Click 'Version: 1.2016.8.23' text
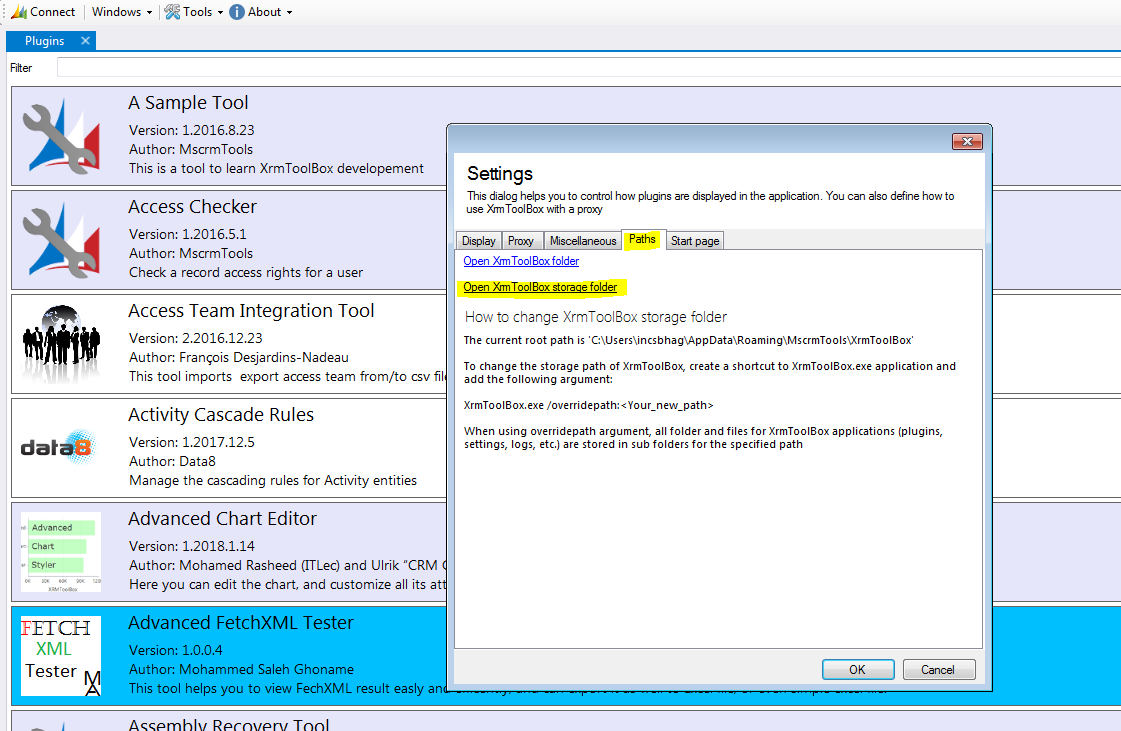Viewport: 1121px width, 731px height. (192, 130)
